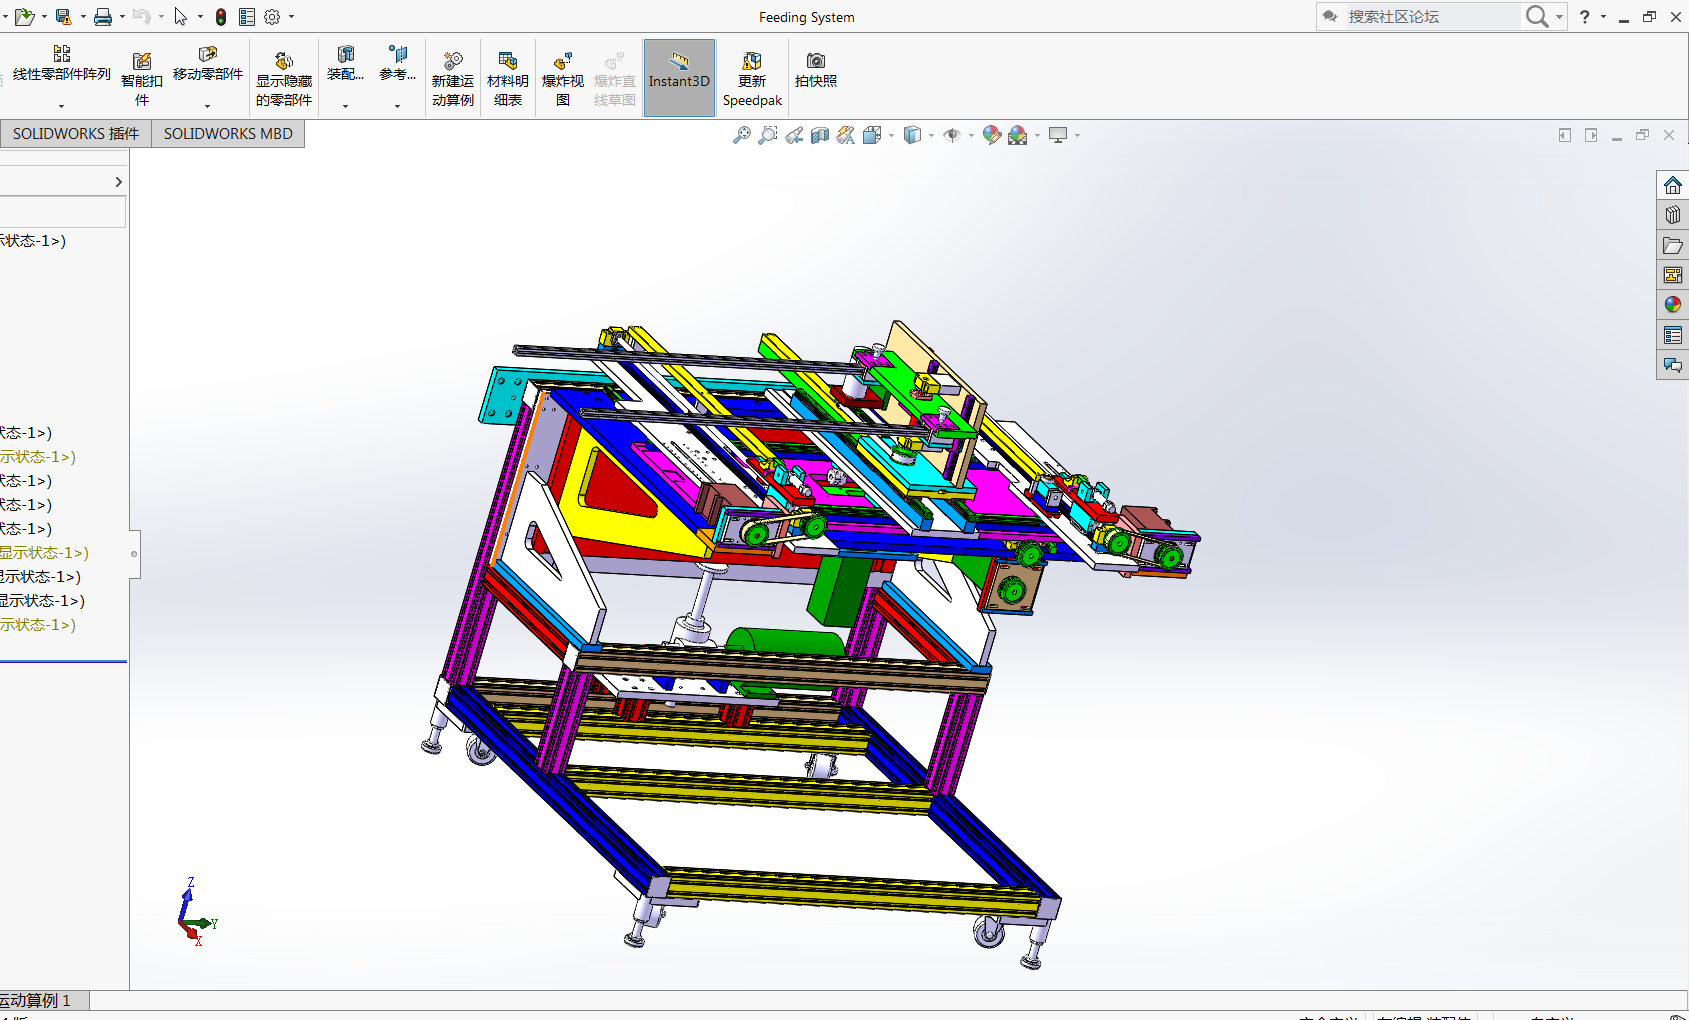Print the current document

tap(102, 17)
